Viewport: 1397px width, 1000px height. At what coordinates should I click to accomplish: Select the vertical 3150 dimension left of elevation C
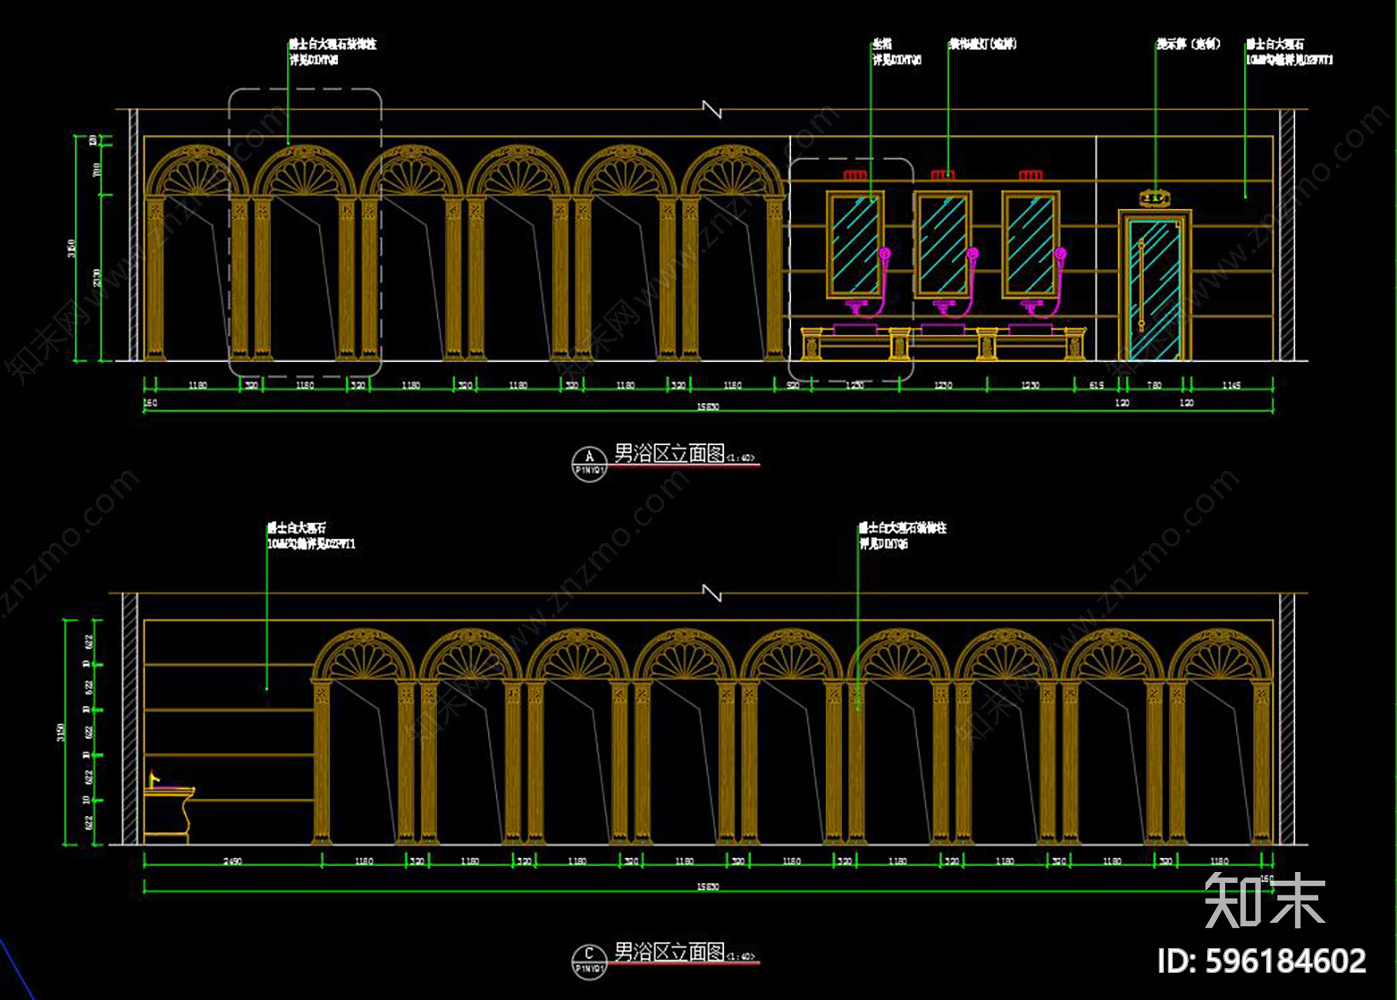click(61, 732)
